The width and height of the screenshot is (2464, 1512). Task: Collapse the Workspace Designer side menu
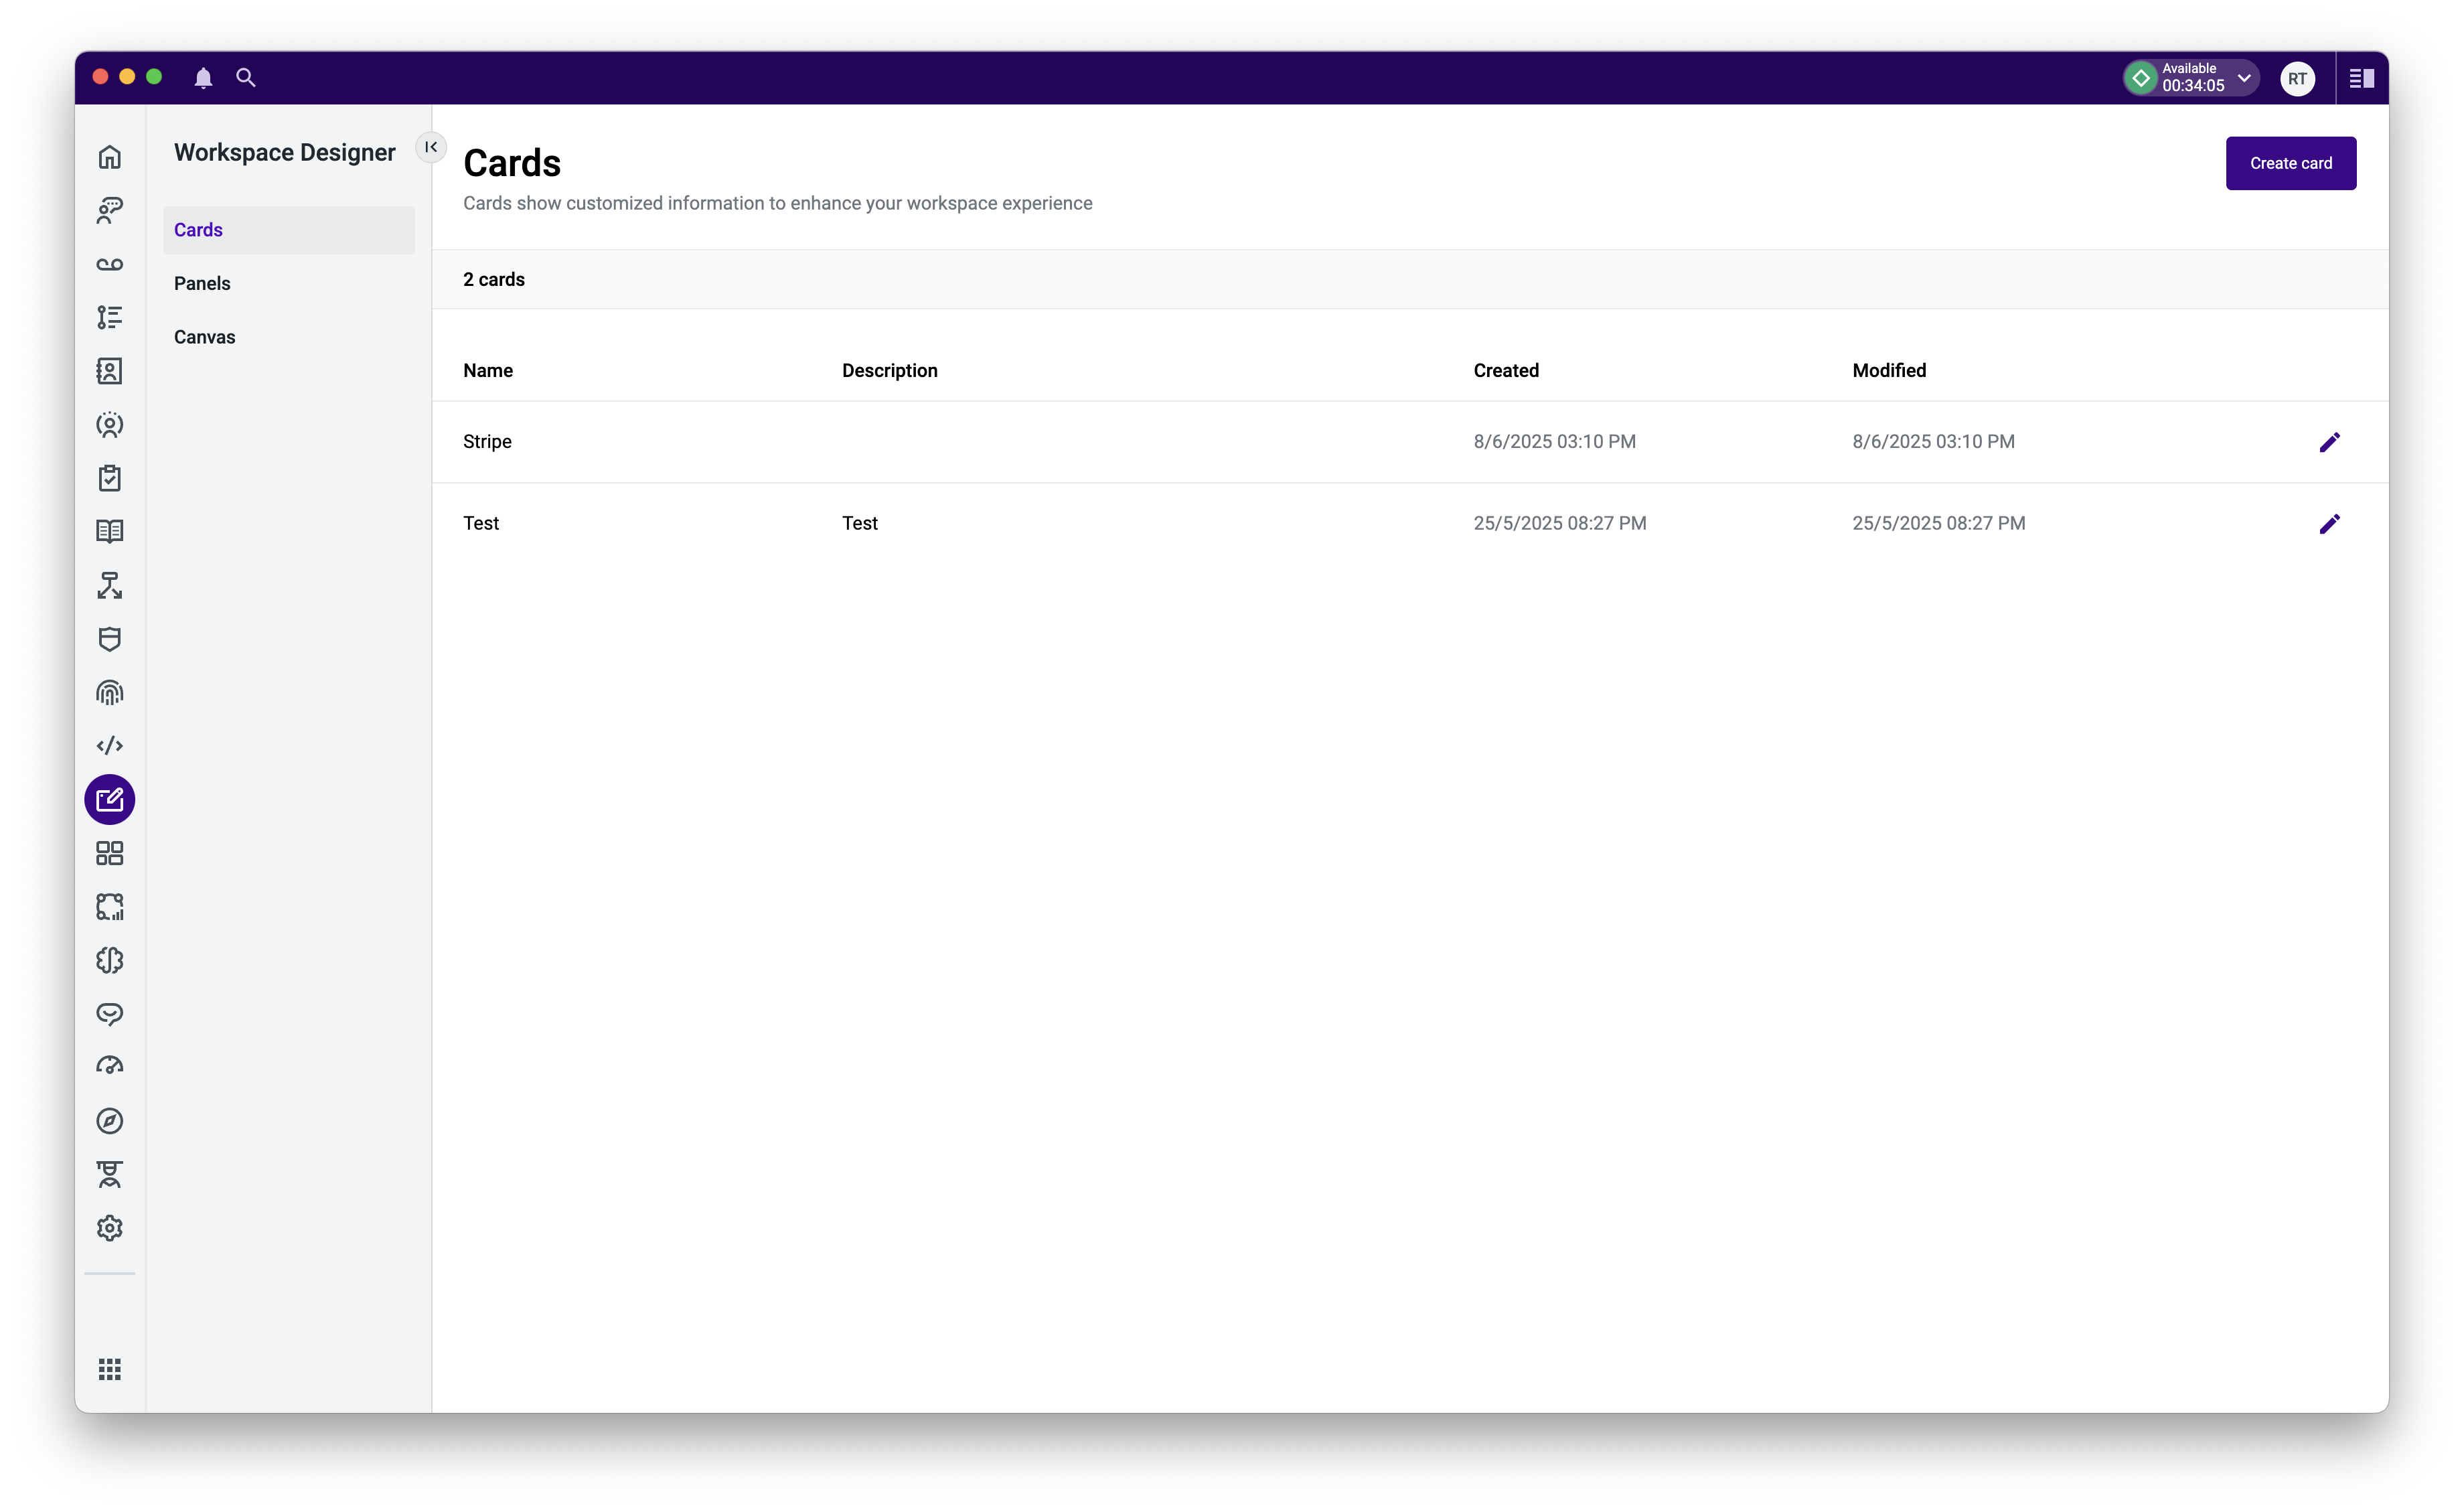coord(431,147)
